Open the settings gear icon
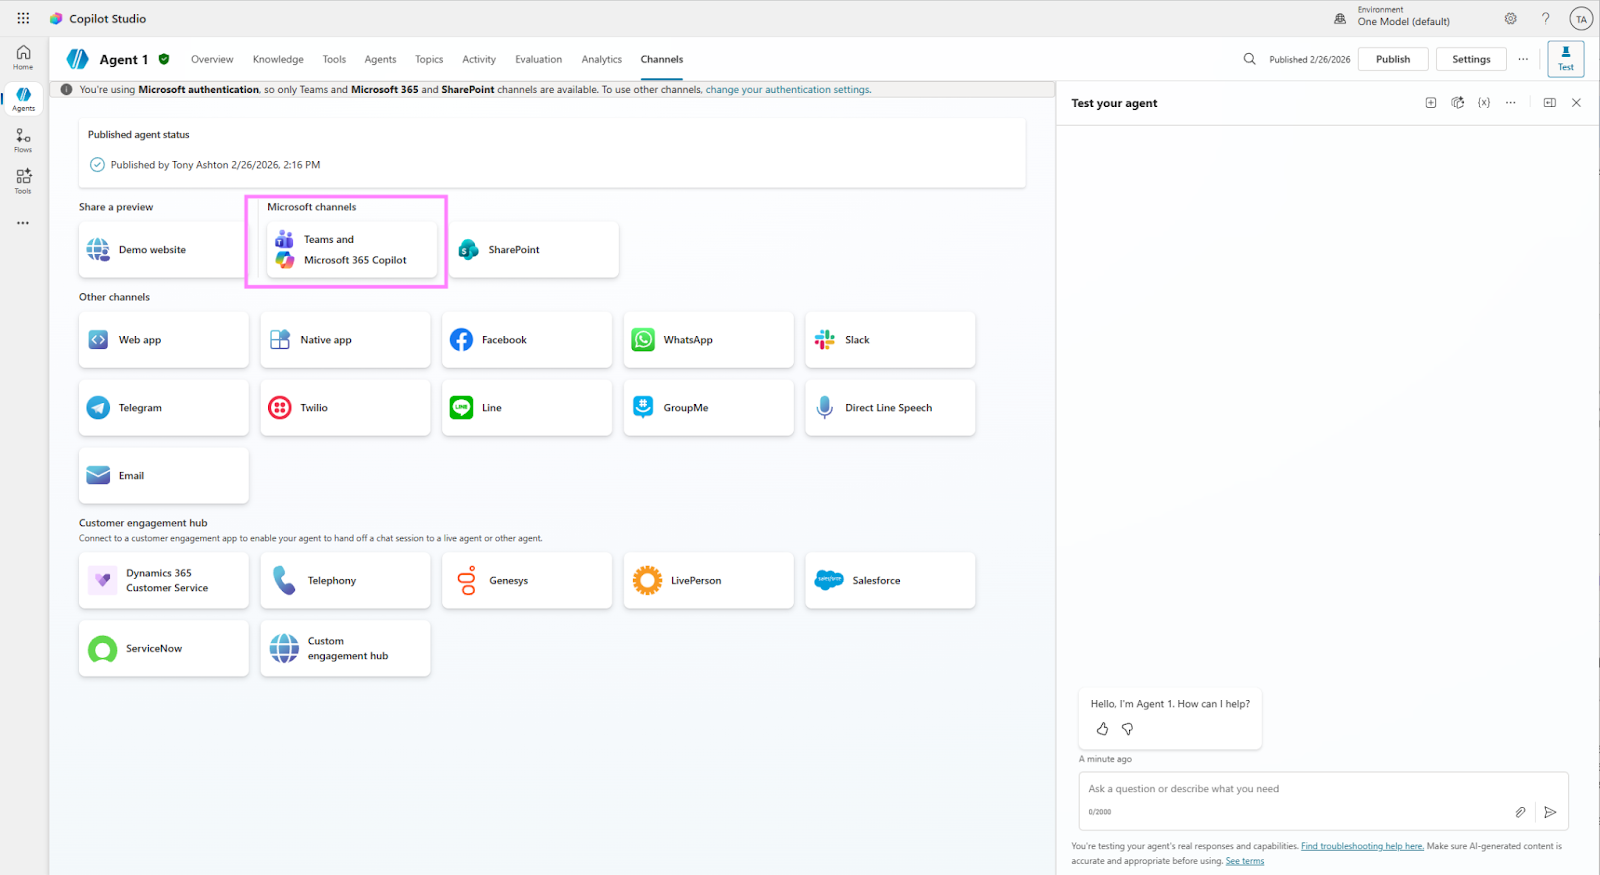 1510,19
